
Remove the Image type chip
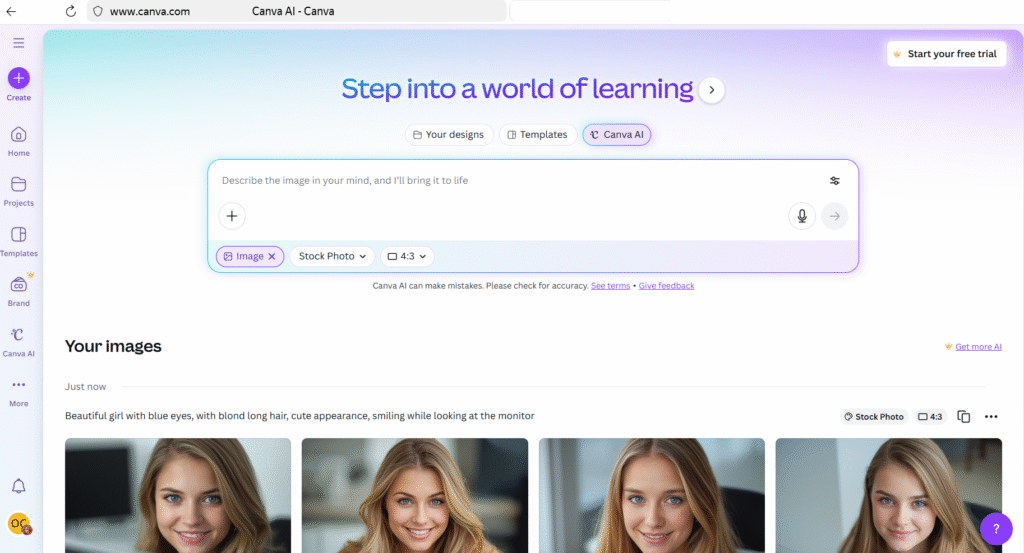pos(272,257)
